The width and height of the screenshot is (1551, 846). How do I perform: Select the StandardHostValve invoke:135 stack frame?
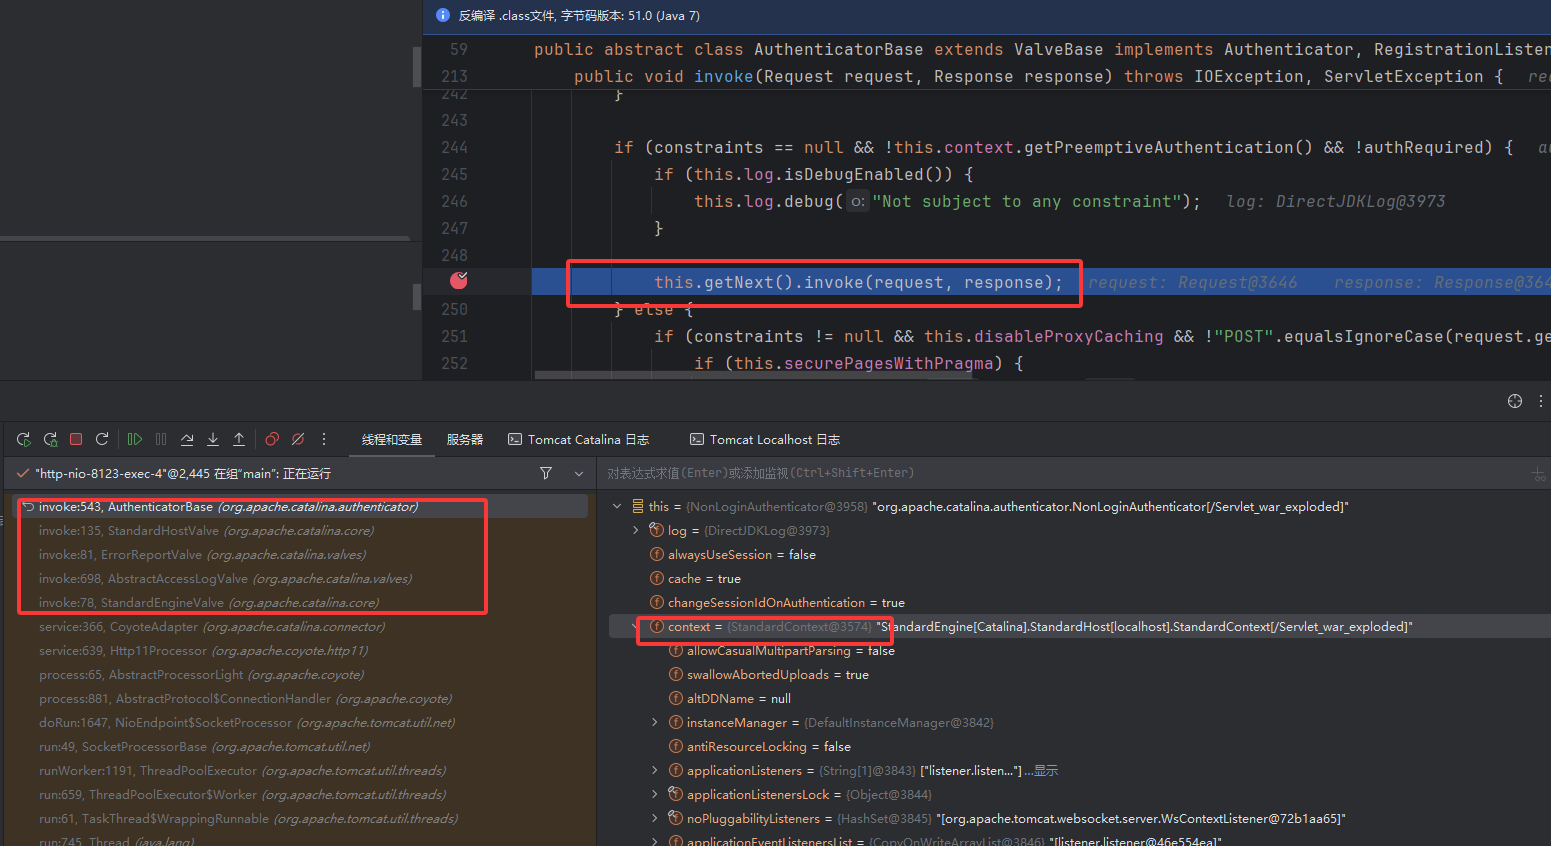[206, 531]
